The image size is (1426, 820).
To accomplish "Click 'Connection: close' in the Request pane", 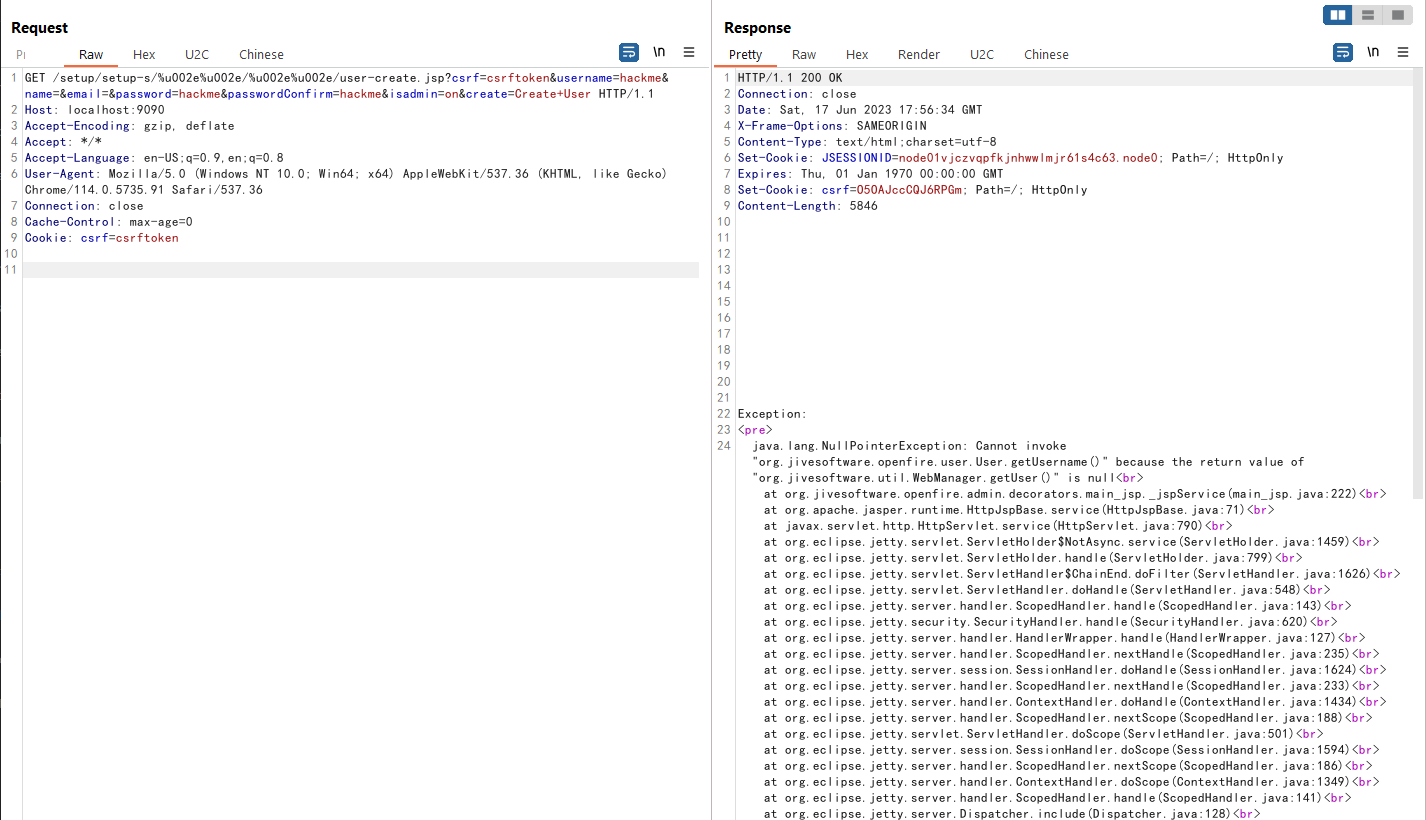I will pyautogui.click(x=84, y=206).
